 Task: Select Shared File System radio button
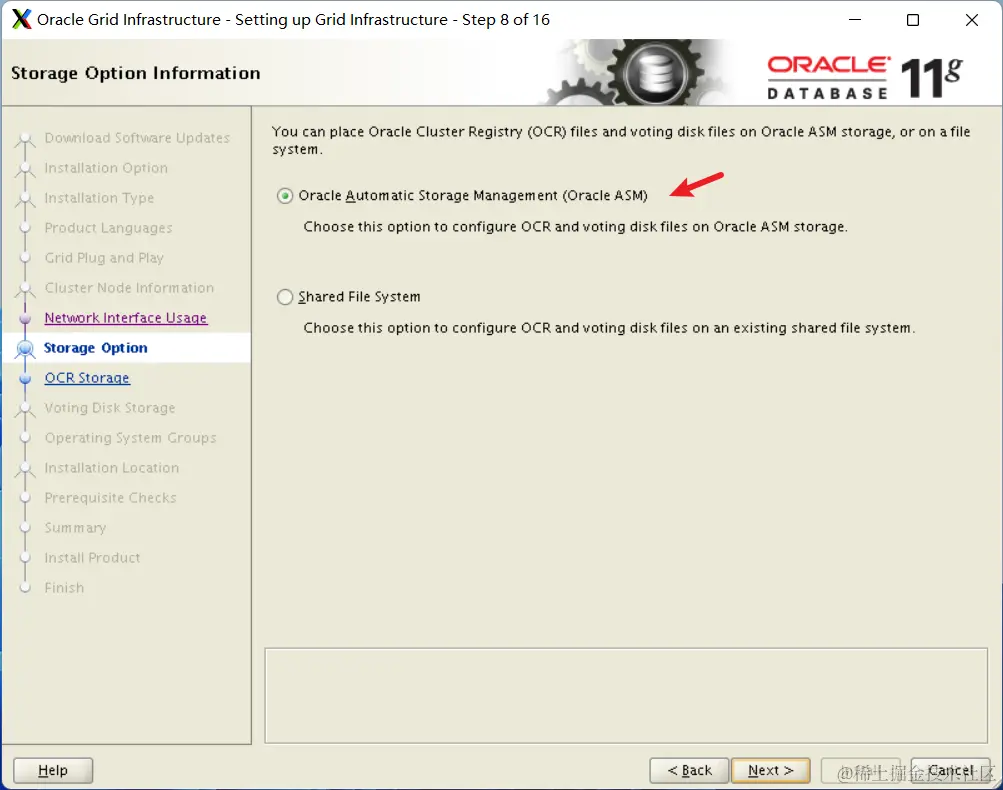pyautogui.click(x=285, y=297)
